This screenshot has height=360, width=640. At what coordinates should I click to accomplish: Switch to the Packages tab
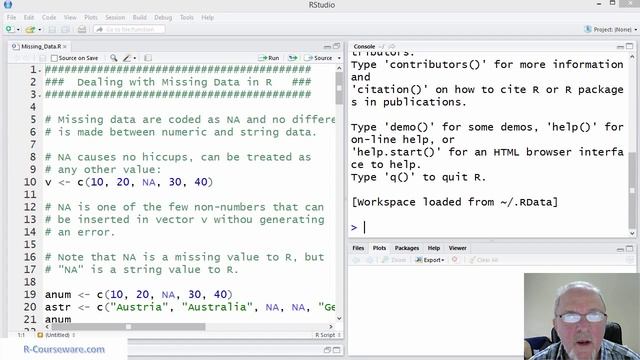[x=407, y=248]
